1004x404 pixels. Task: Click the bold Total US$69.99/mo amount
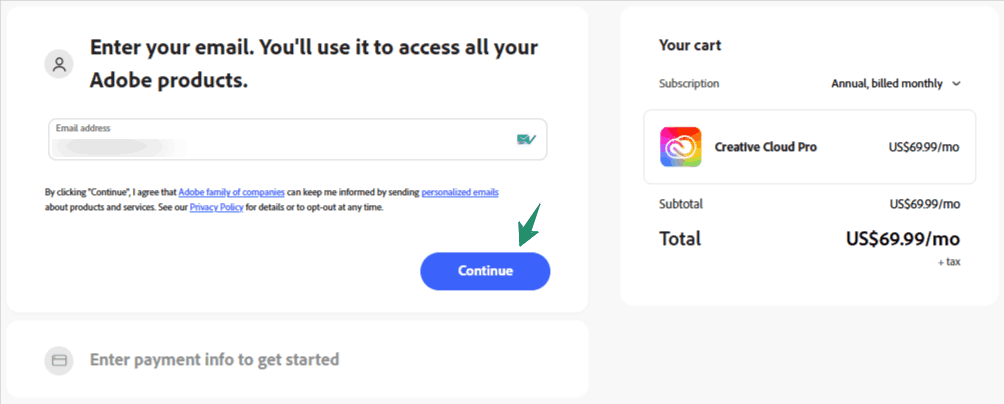point(903,239)
